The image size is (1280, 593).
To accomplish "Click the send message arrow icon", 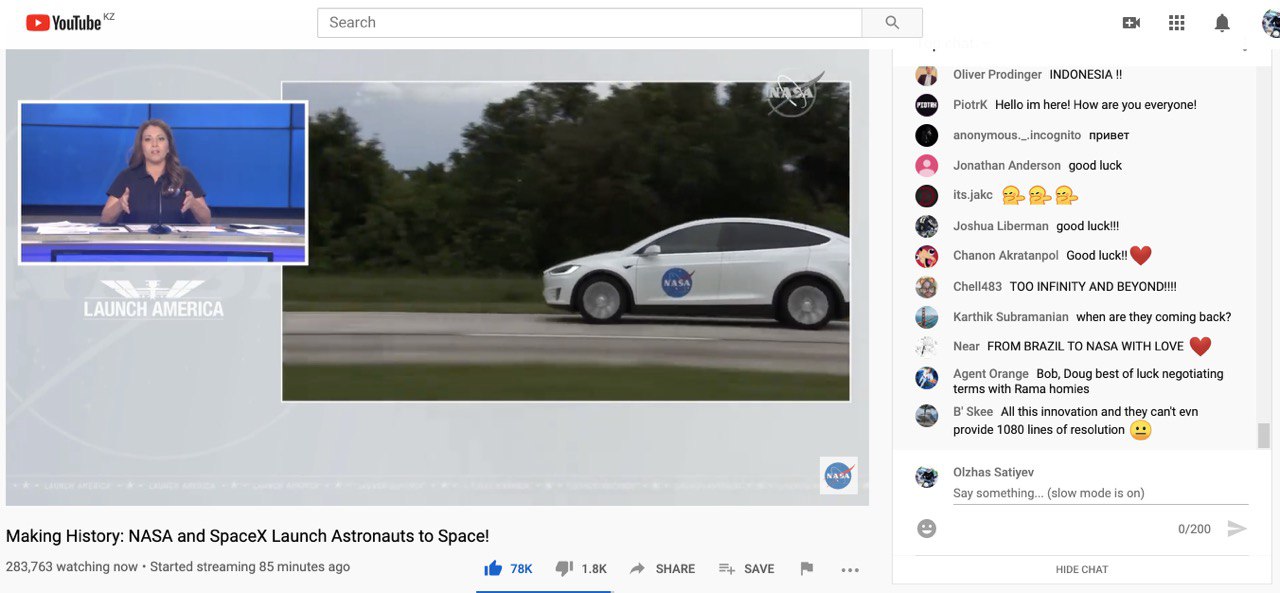I will (x=1237, y=528).
